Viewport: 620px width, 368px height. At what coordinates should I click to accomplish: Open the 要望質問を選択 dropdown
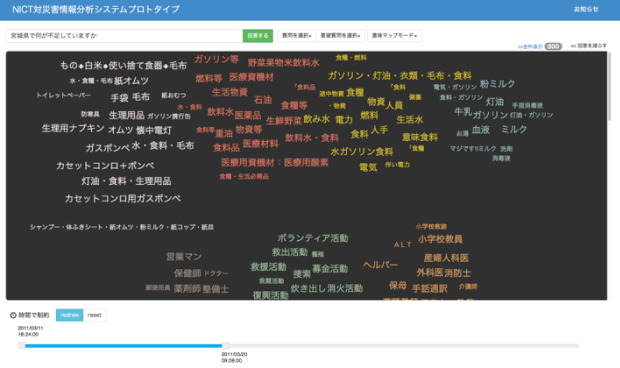340,36
